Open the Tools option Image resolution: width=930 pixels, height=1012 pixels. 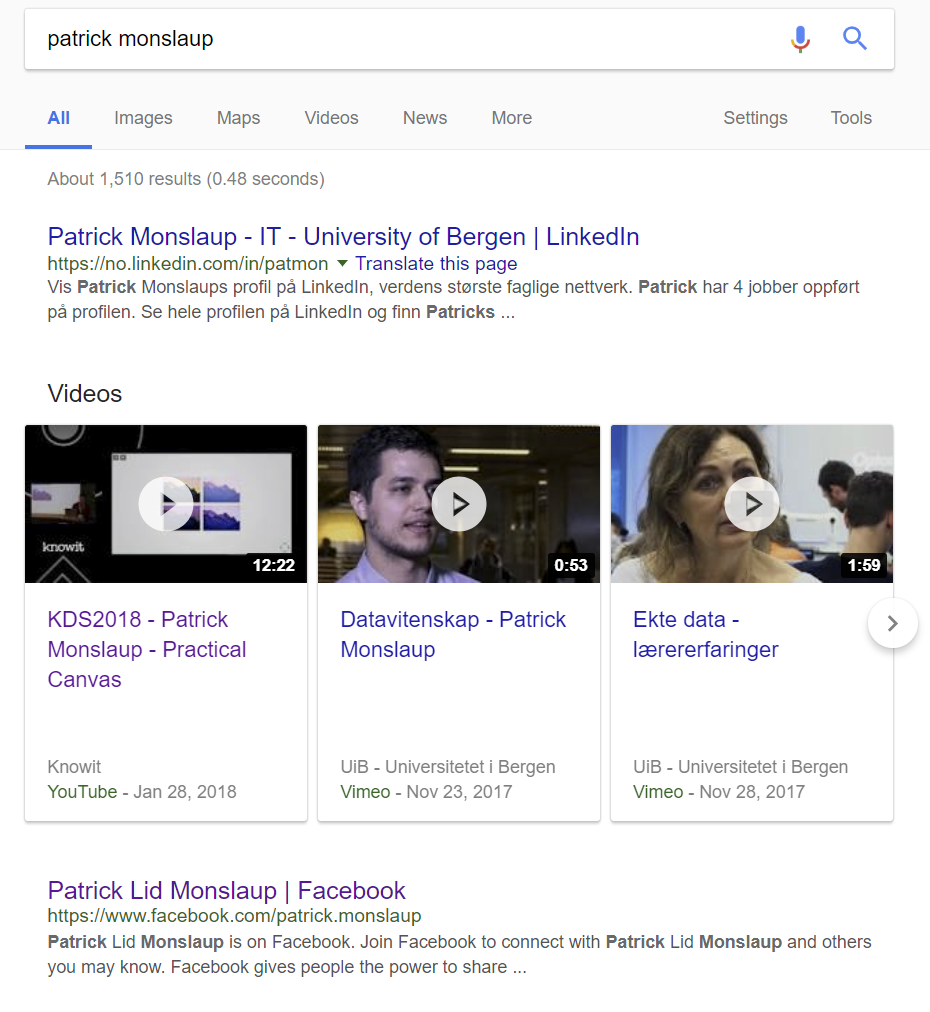pyautogui.click(x=851, y=118)
